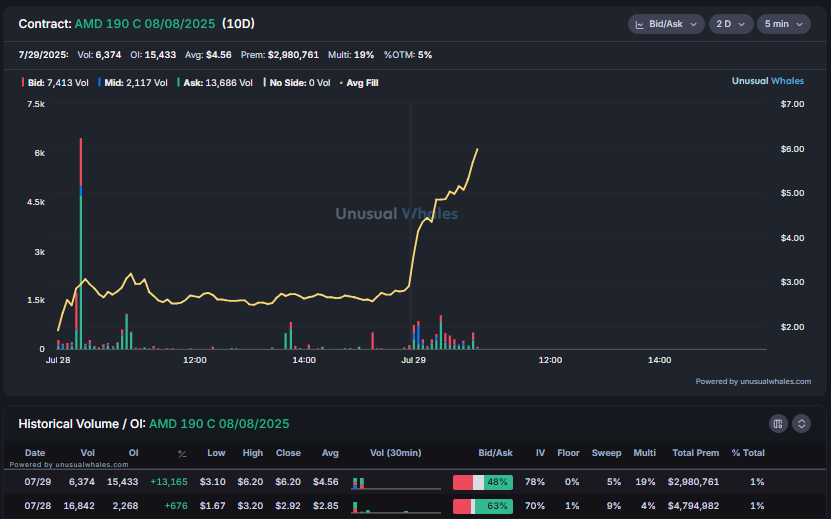Click the table columns settings icon
Viewport: 831px width, 519px height.
(778, 424)
